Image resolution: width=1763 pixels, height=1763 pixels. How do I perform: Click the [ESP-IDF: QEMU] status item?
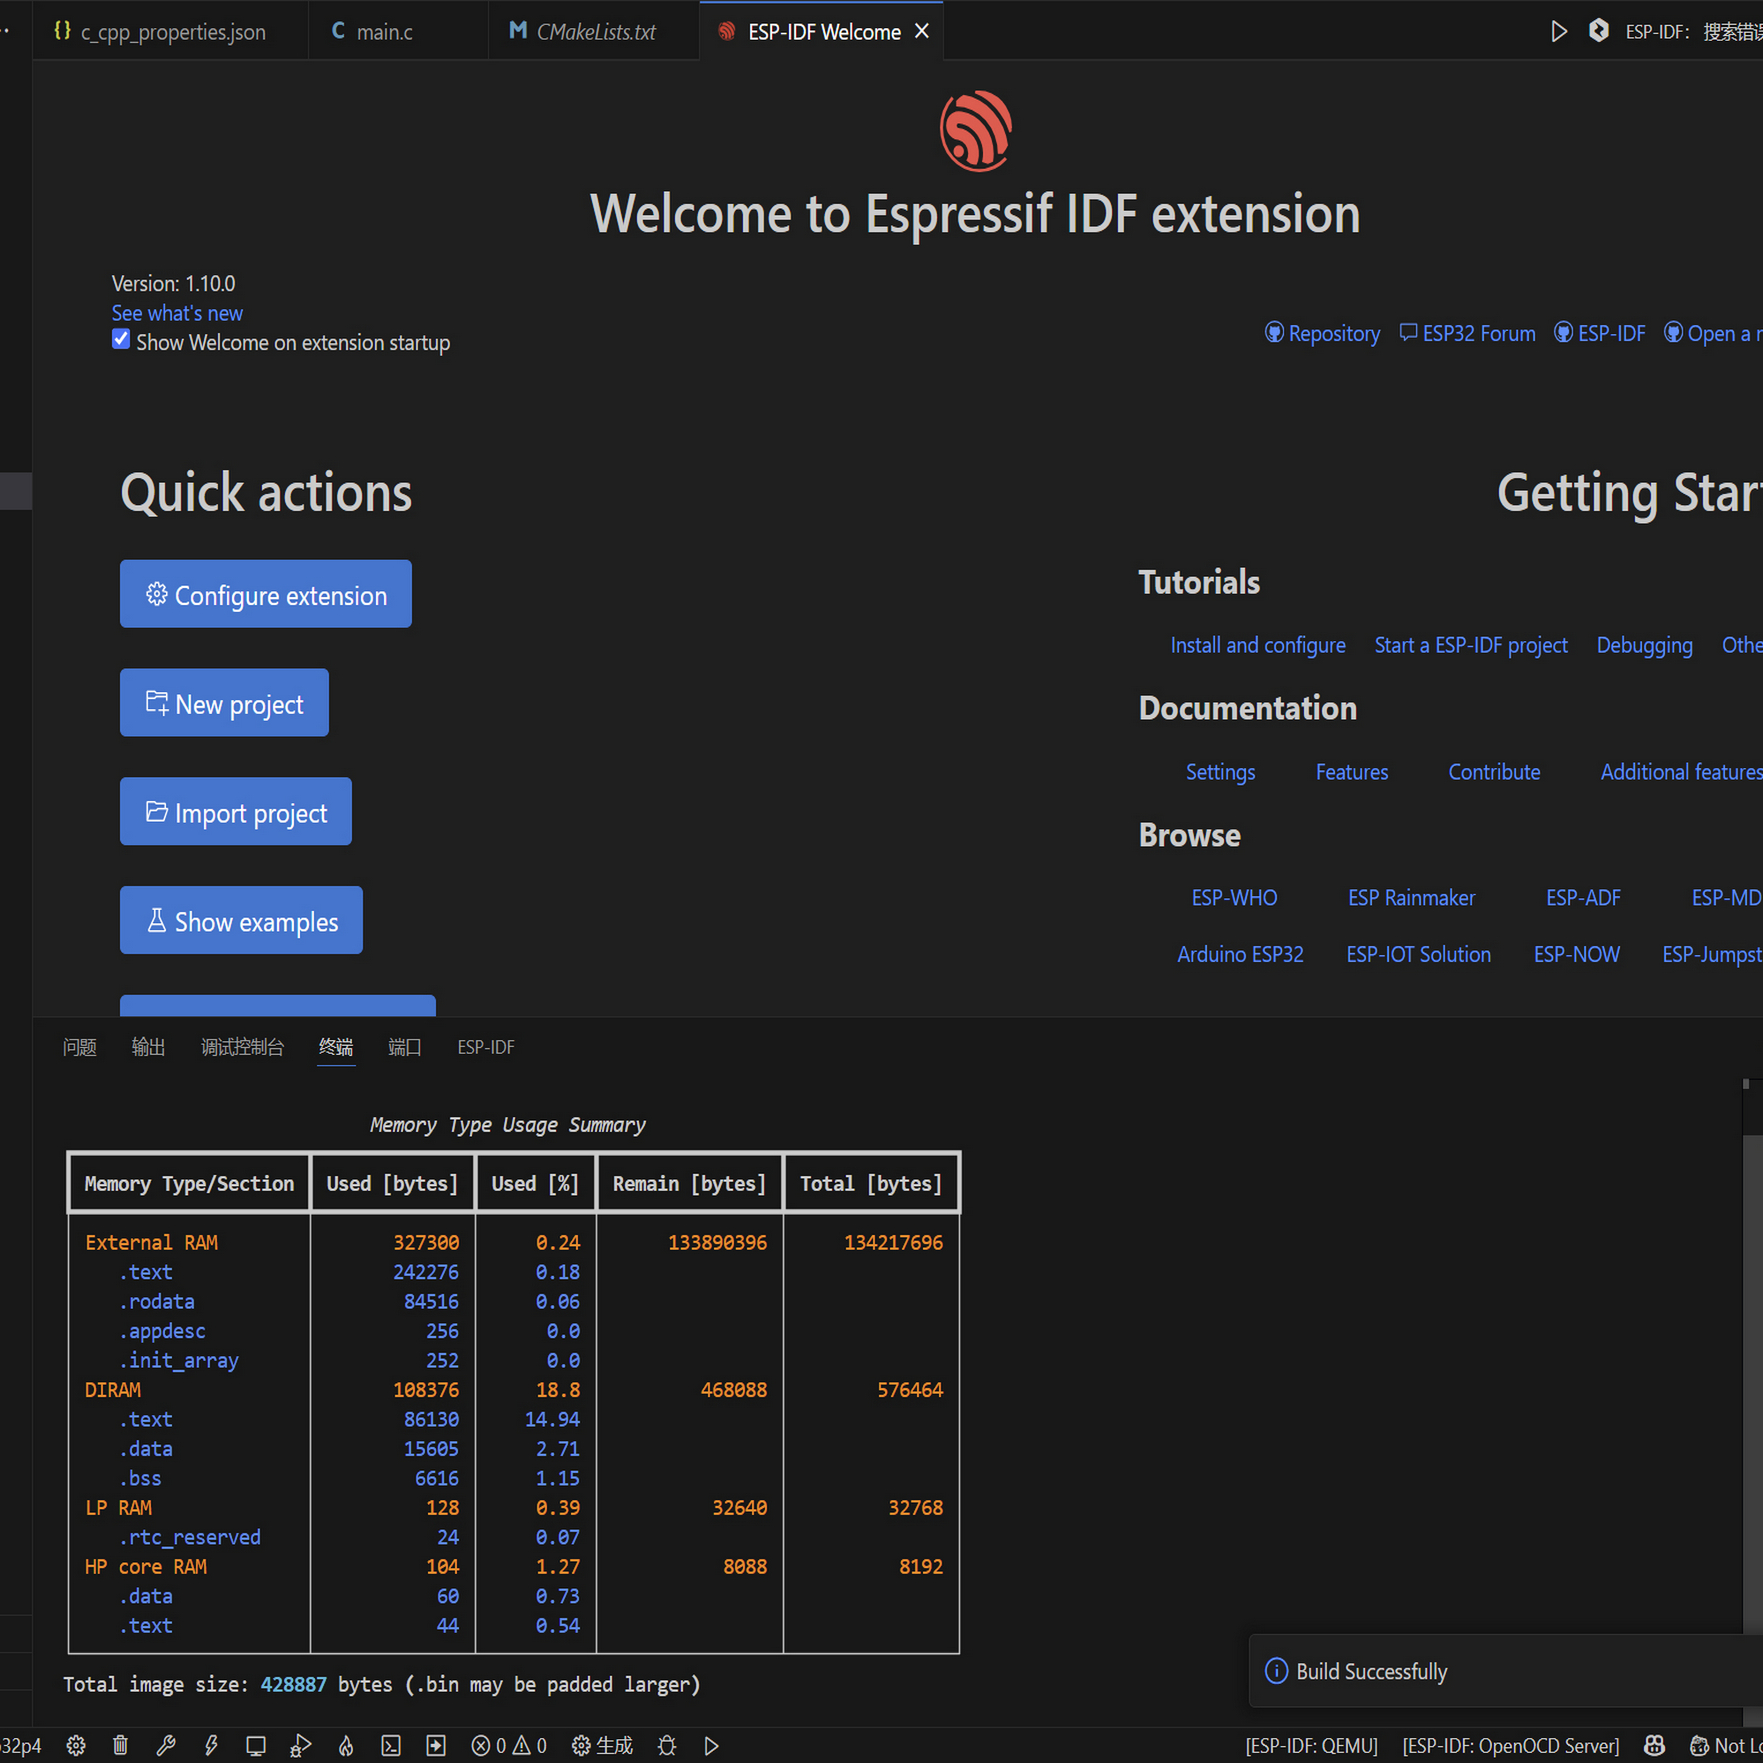click(x=1311, y=1745)
